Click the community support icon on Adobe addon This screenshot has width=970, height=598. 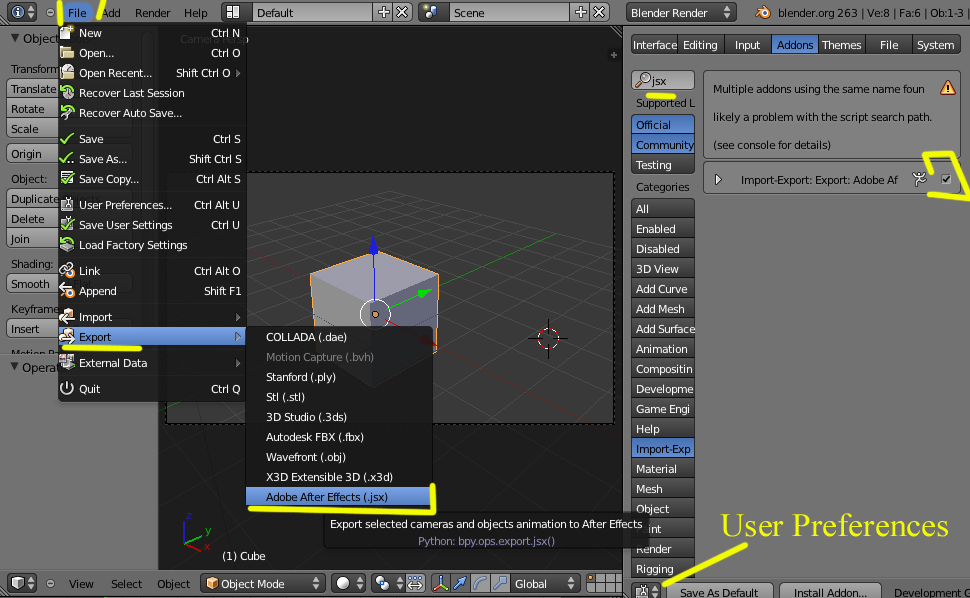point(920,179)
